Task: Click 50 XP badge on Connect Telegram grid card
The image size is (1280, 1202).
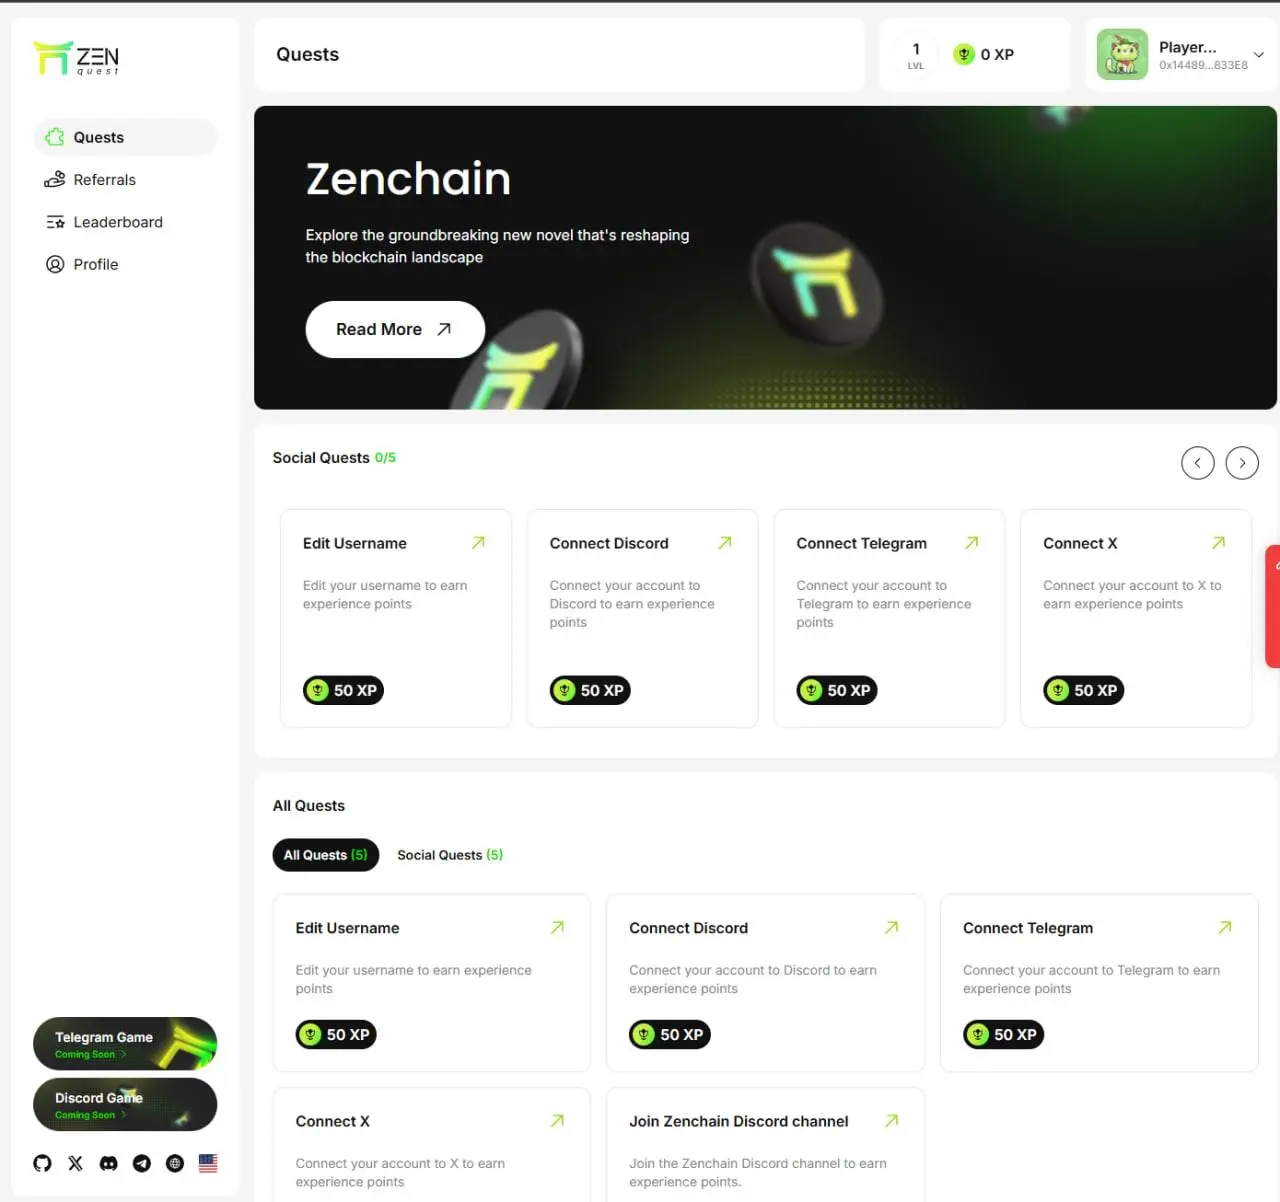Action: (x=1003, y=1034)
